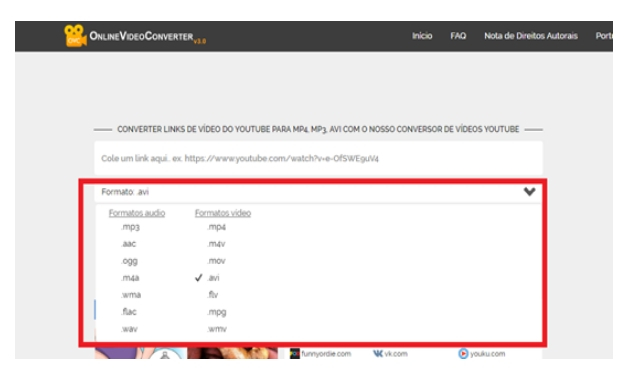Click the checked .avi video format

(213, 278)
